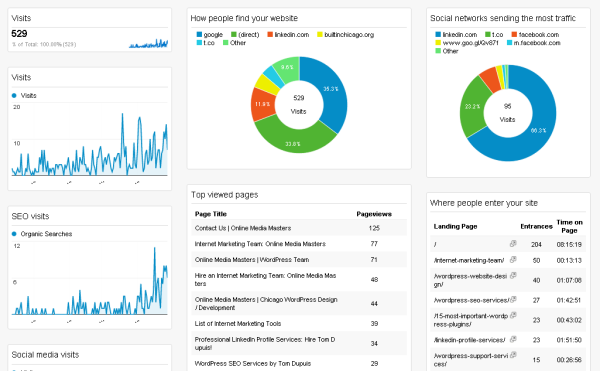The height and width of the screenshot is (371, 600).
Task: Select List of Internet Marketing Tools row
Action: (299, 323)
